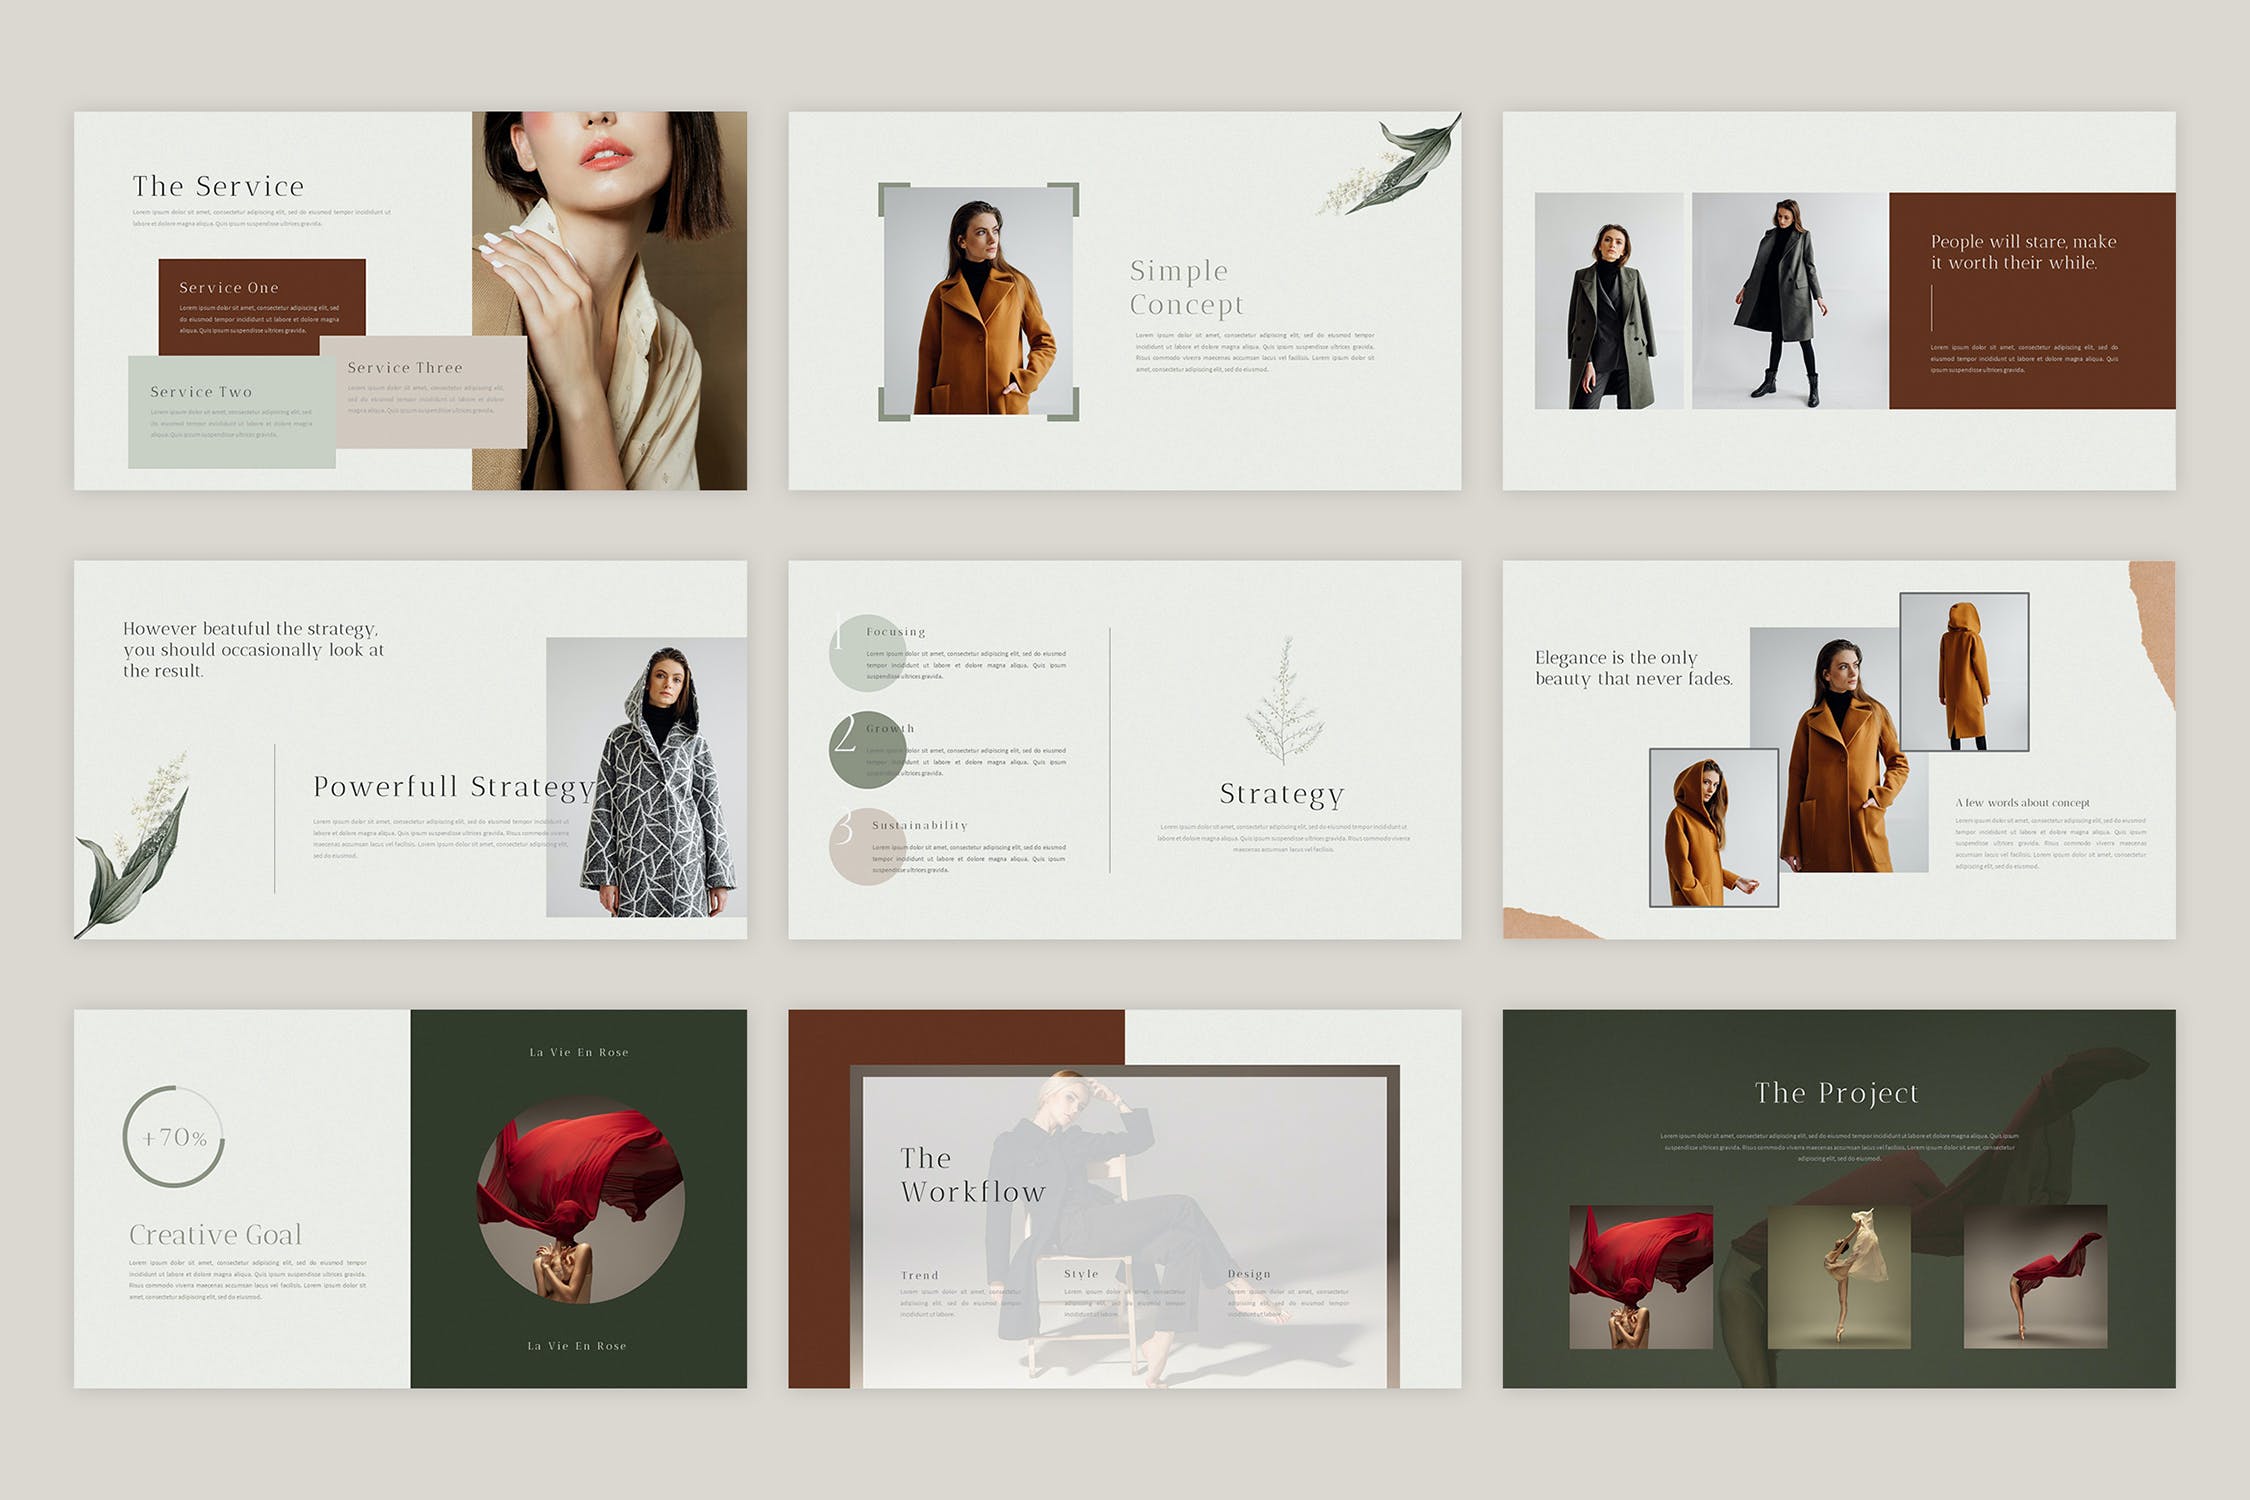This screenshot has width=2250, height=1500.
Task: Click the Design column label
Action: point(1249,1274)
